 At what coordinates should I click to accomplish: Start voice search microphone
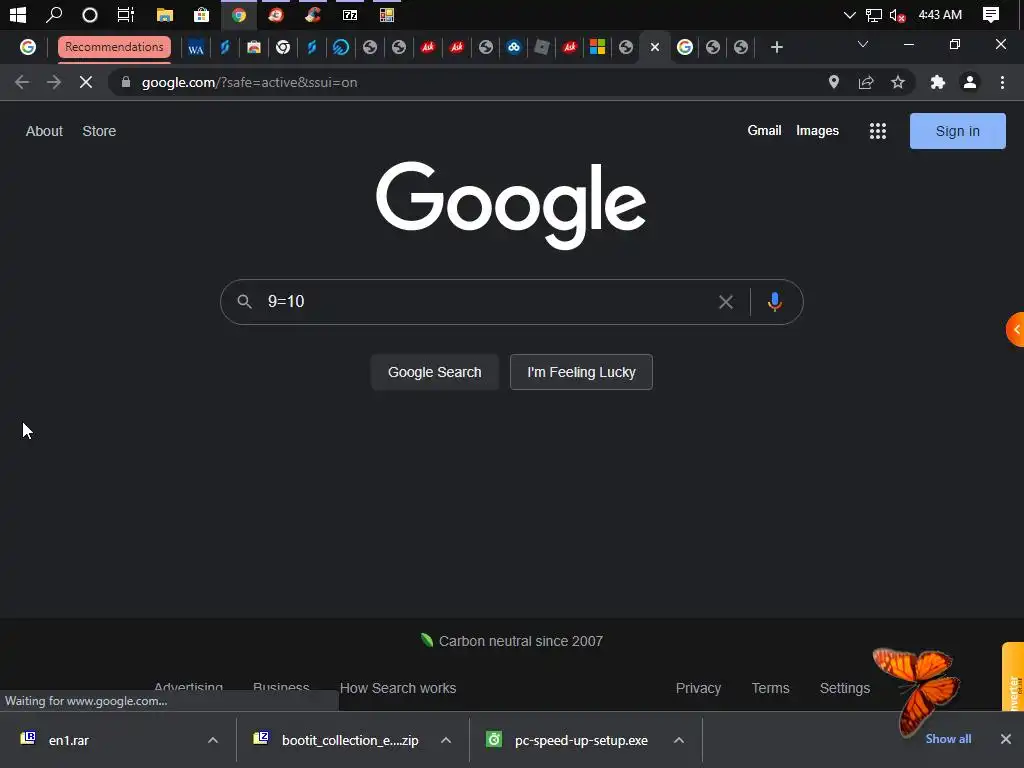pos(775,302)
